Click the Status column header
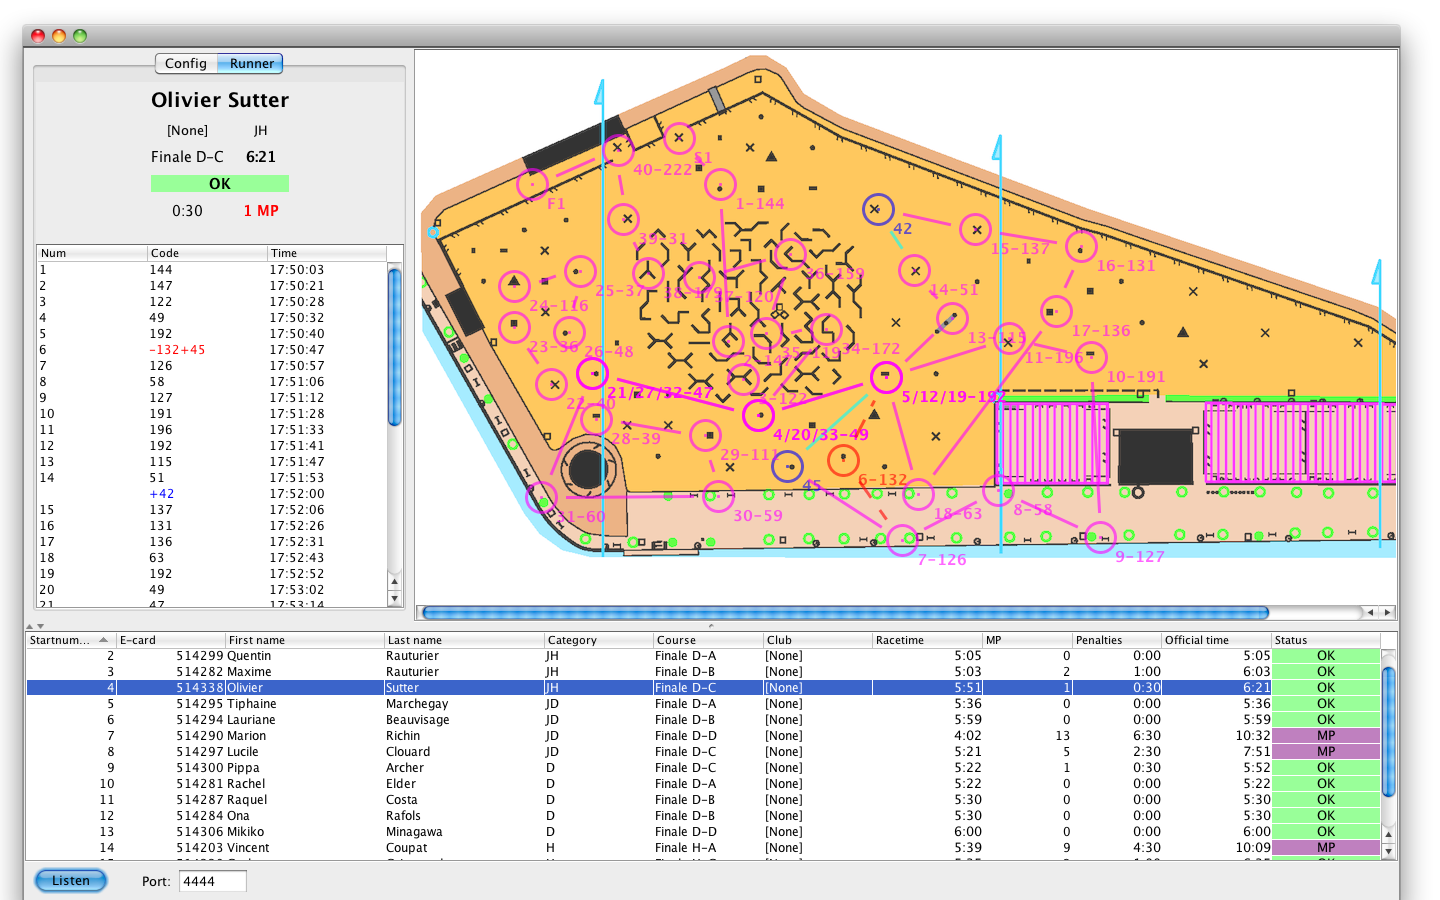 pyautogui.click(x=1325, y=640)
